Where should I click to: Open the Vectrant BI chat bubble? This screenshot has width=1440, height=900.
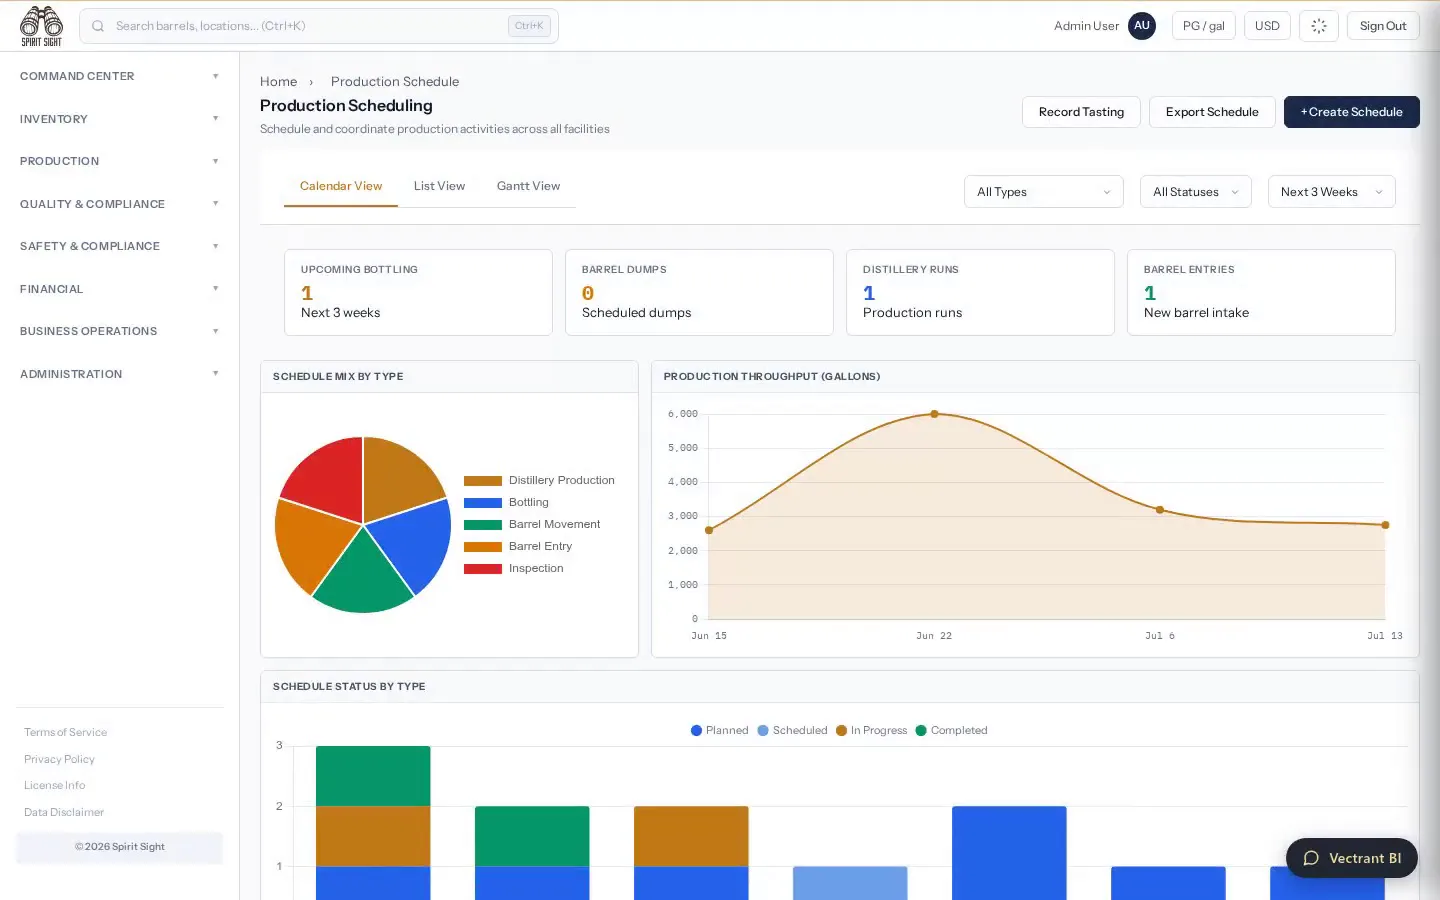(1351, 858)
